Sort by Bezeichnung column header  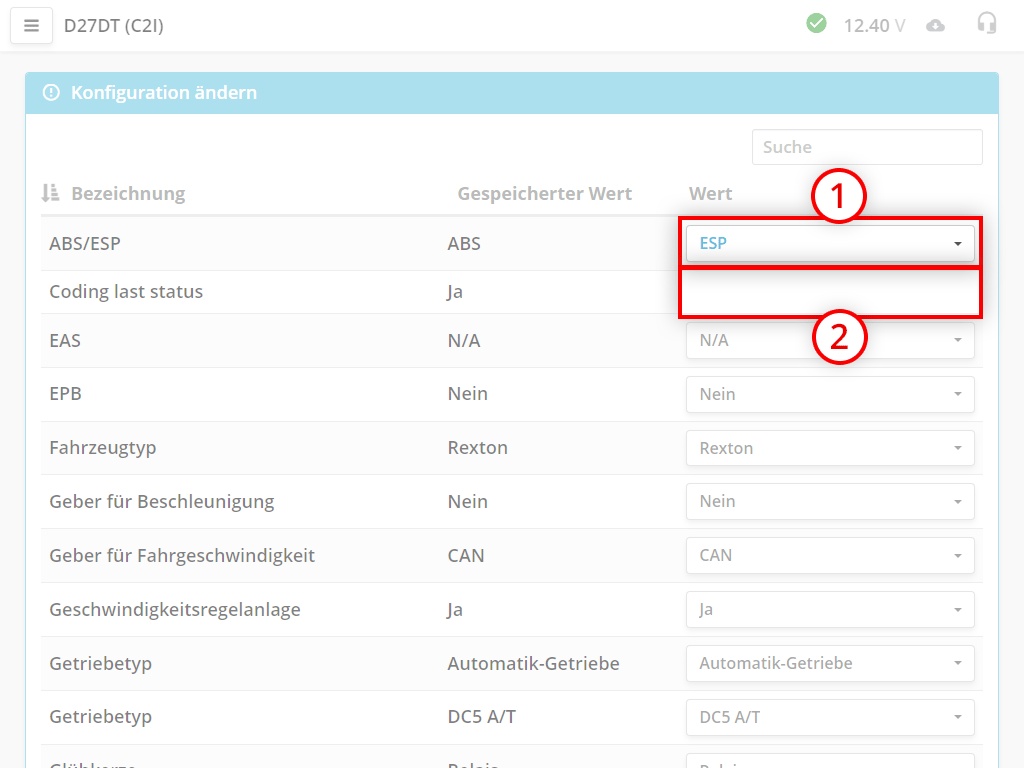point(127,193)
